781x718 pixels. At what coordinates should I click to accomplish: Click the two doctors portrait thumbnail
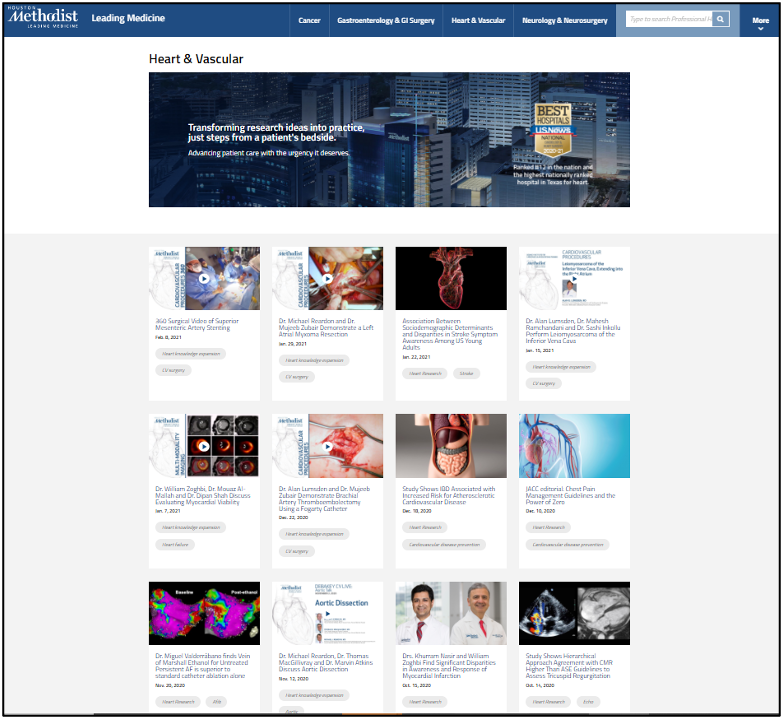click(x=451, y=613)
